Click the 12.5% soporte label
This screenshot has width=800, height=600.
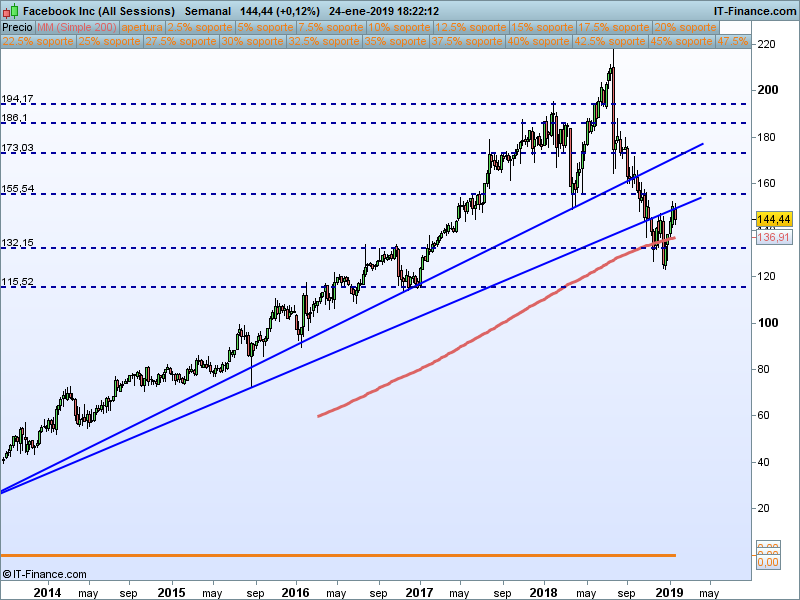(x=471, y=28)
